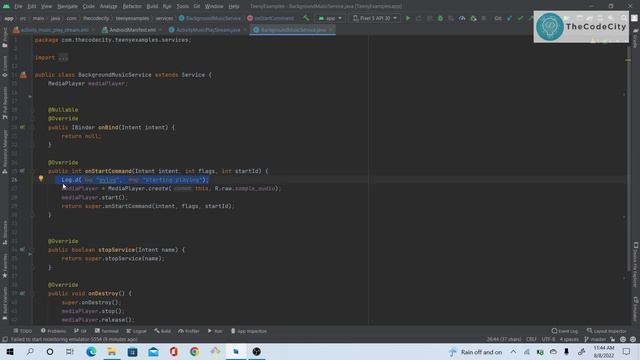Open the Analyze menu
The height and width of the screenshot is (360, 640).
pyautogui.click(x=109, y=7)
